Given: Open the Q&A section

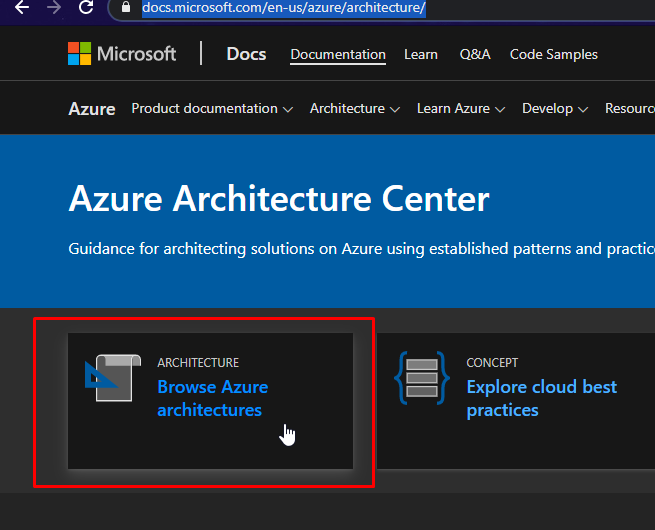Looking at the screenshot, I should (x=475, y=54).
